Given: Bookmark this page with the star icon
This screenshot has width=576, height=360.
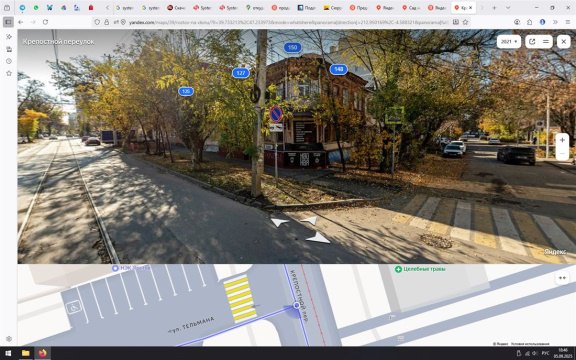Looking at the screenshot, I should (465, 22).
